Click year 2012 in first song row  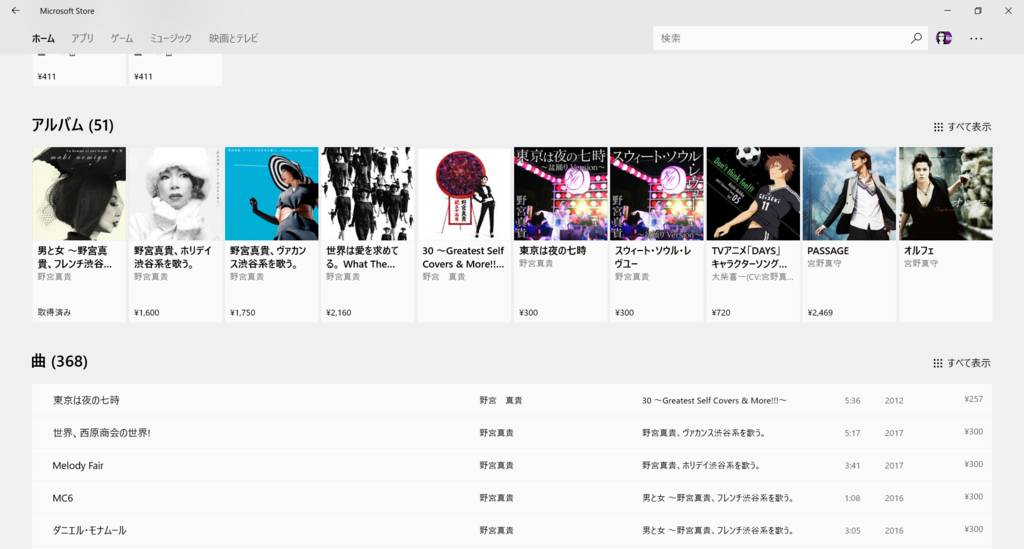[x=894, y=401]
